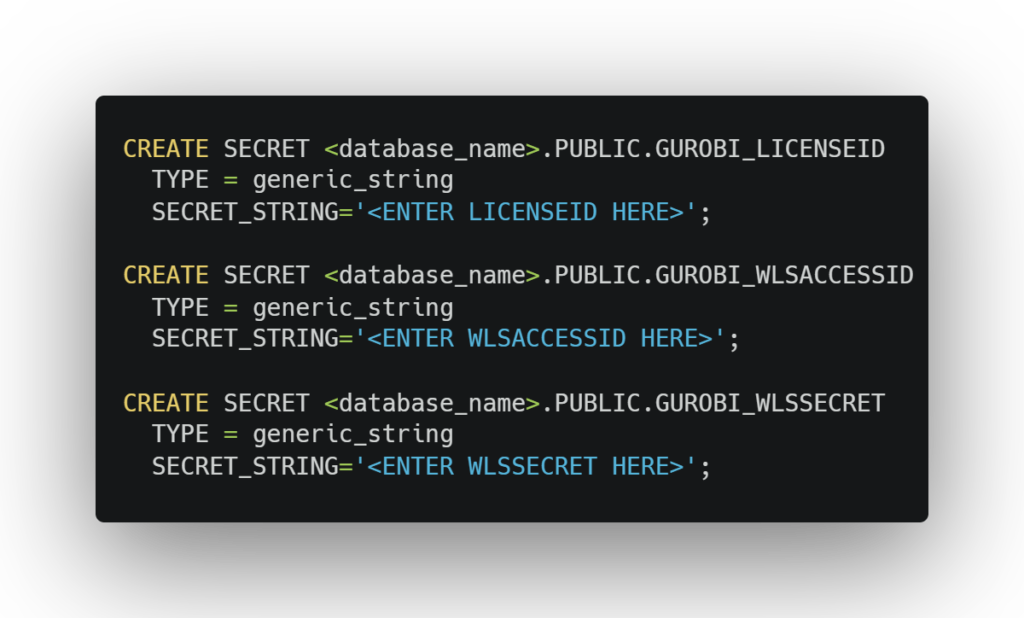Screen dimensions: 1024x618
Task: Click the '<ENTER WLSACCESSID HERE>' string
Action: click(539, 338)
